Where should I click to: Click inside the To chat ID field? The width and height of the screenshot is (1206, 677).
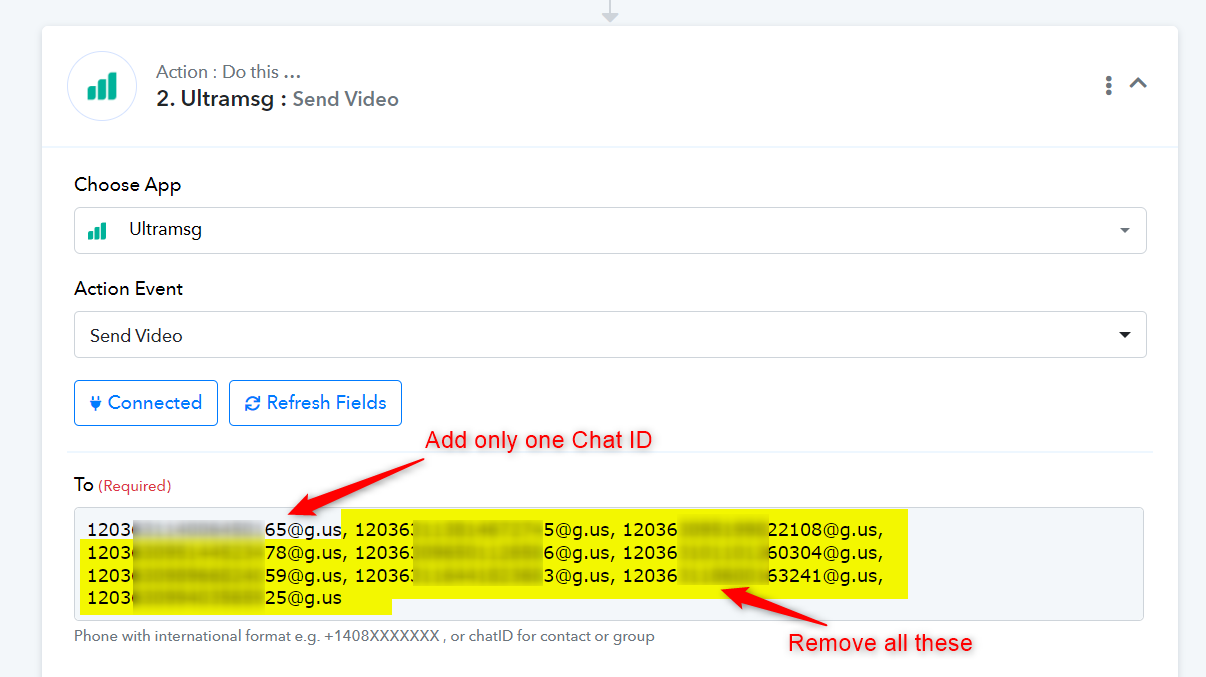pos(609,564)
